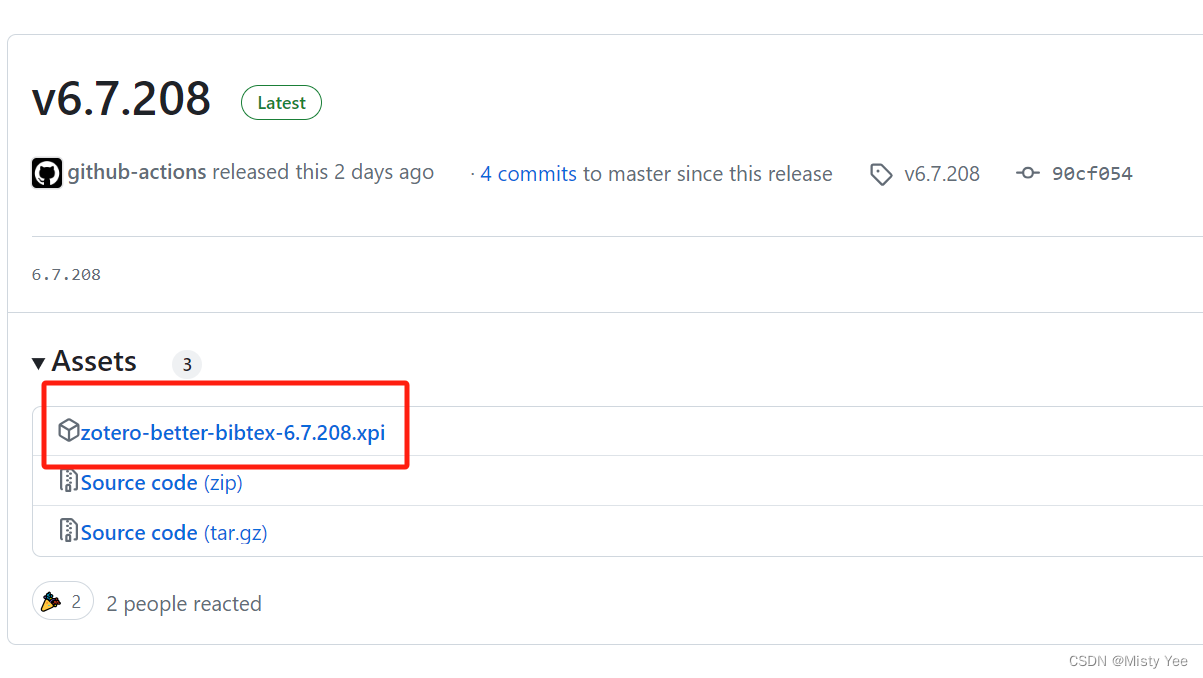
Task: Click the '6.7.208' release description text
Action: tap(66, 275)
